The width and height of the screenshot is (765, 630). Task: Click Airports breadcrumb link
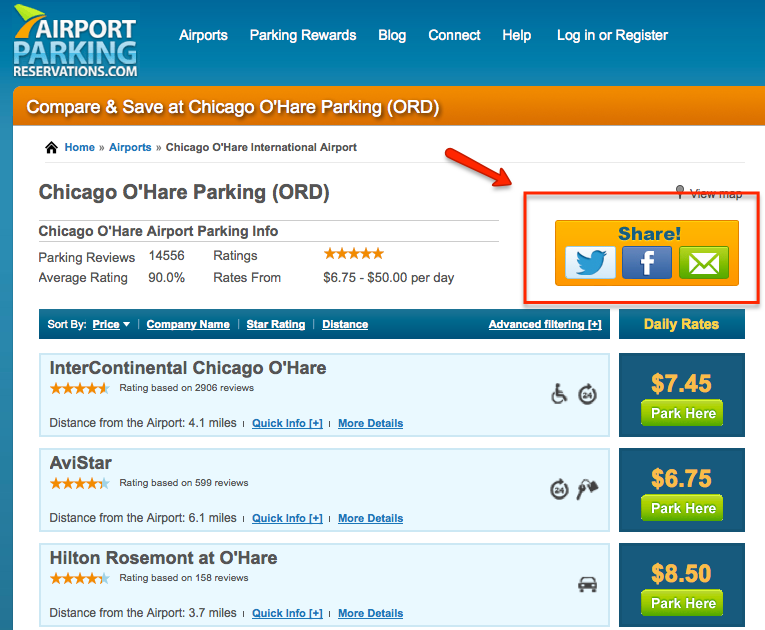[x=130, y=147]
